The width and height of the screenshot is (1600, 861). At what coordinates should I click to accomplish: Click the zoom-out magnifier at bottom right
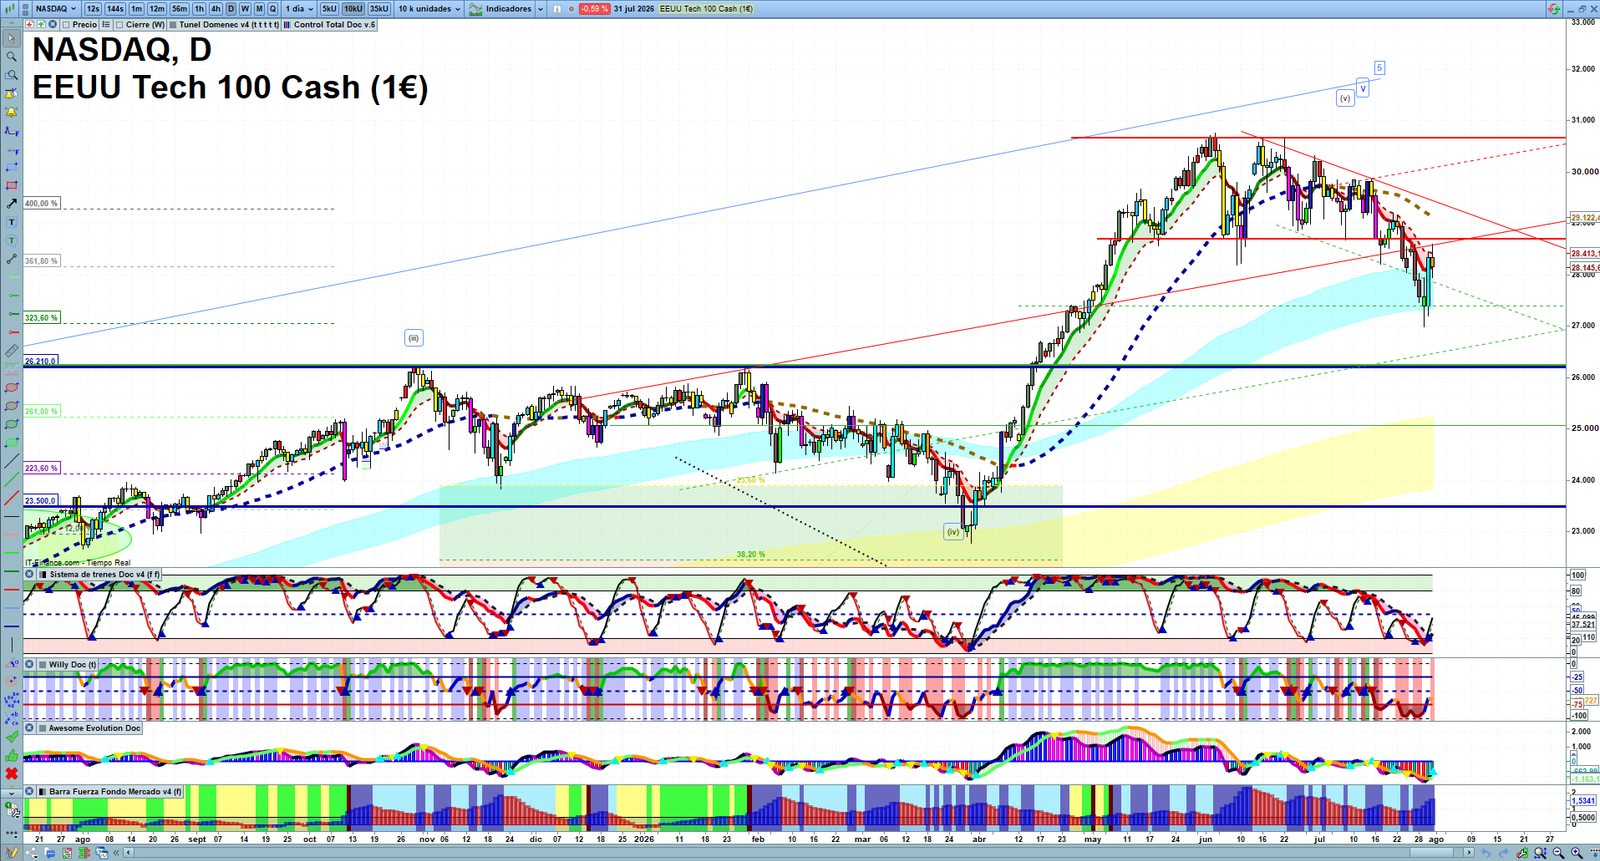[1559, 853]
